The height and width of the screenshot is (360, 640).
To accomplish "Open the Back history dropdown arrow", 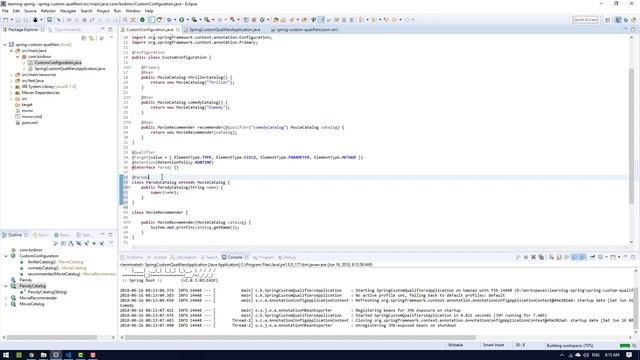I will coord(400,20).
